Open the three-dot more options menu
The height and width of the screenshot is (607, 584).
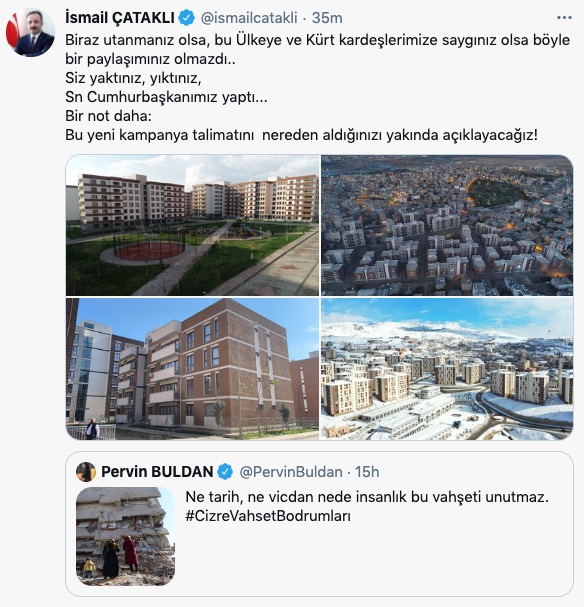pyautogui.click(x=564, y=18)
